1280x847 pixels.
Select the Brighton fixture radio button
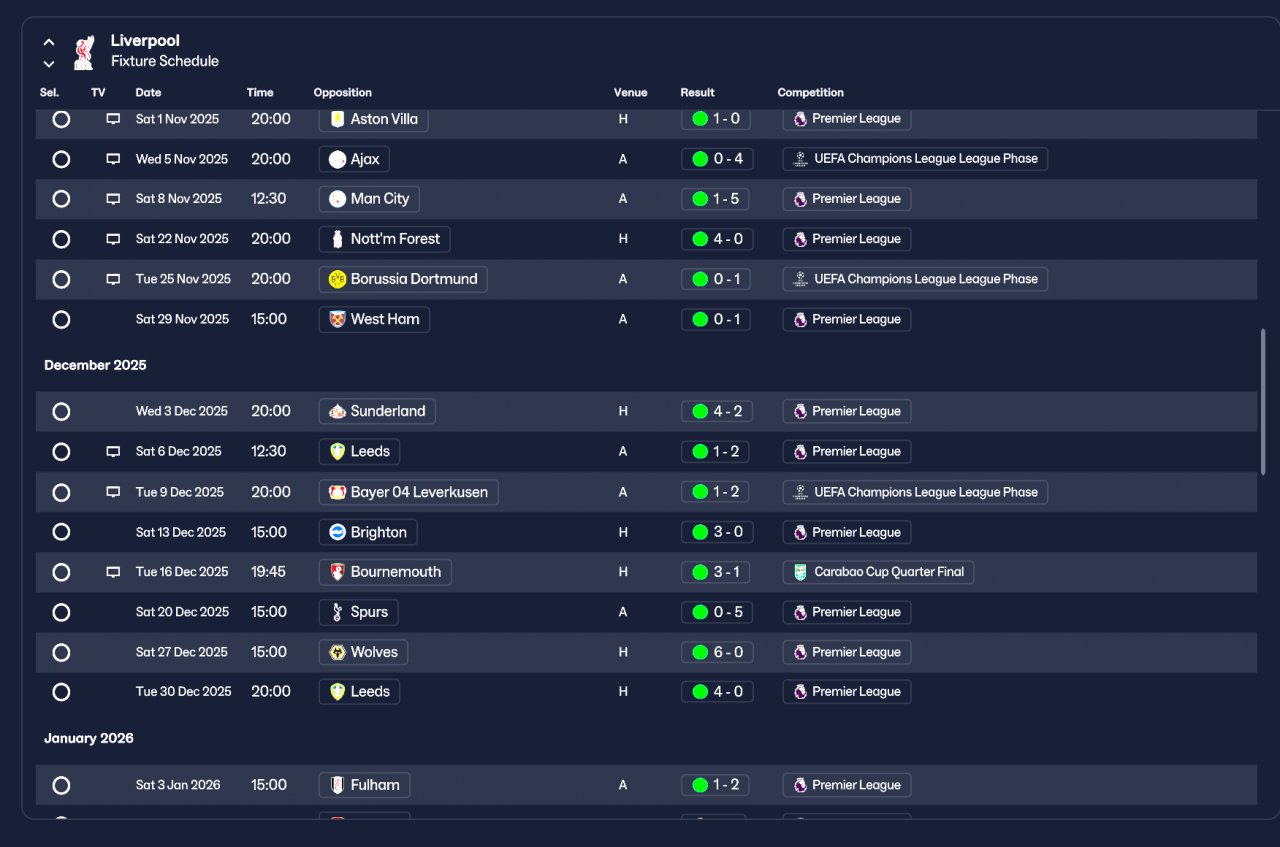(61, 532)
